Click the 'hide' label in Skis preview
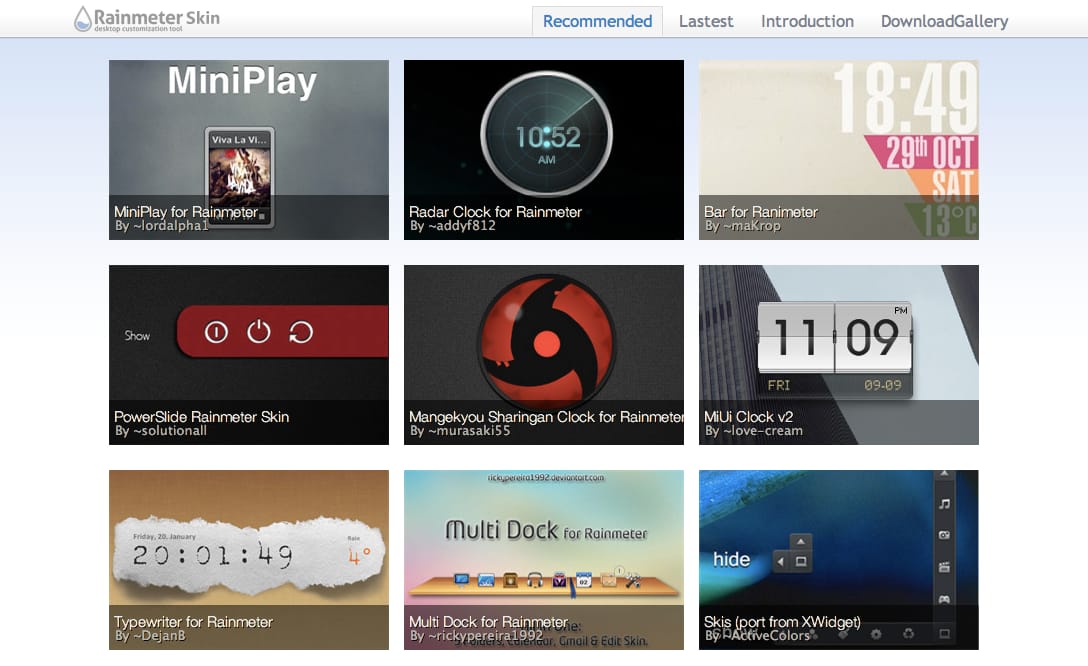This screenshot has width=1088, height=666. click(x=731, y=559)
